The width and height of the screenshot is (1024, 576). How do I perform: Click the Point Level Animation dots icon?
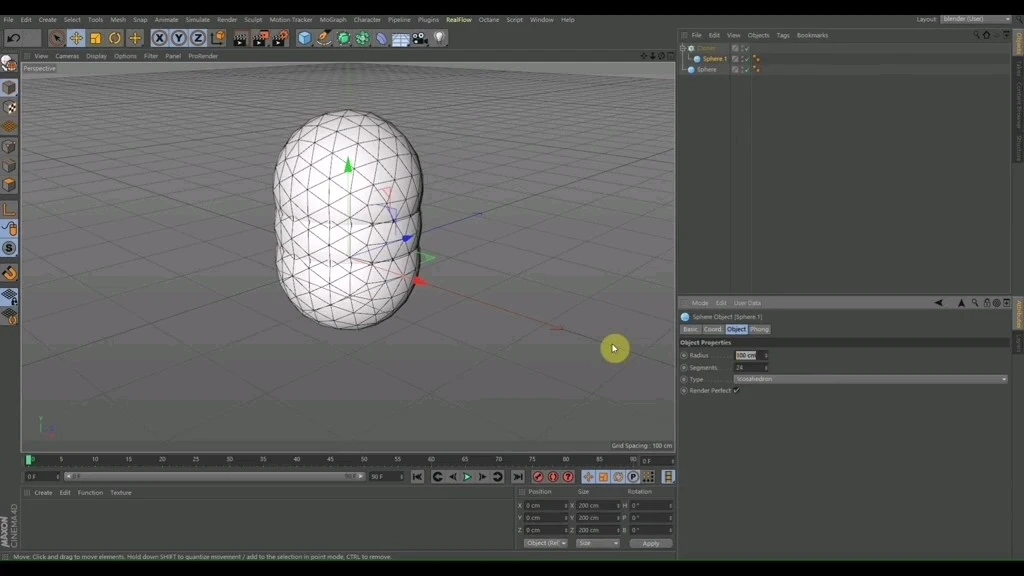point(648,477)
